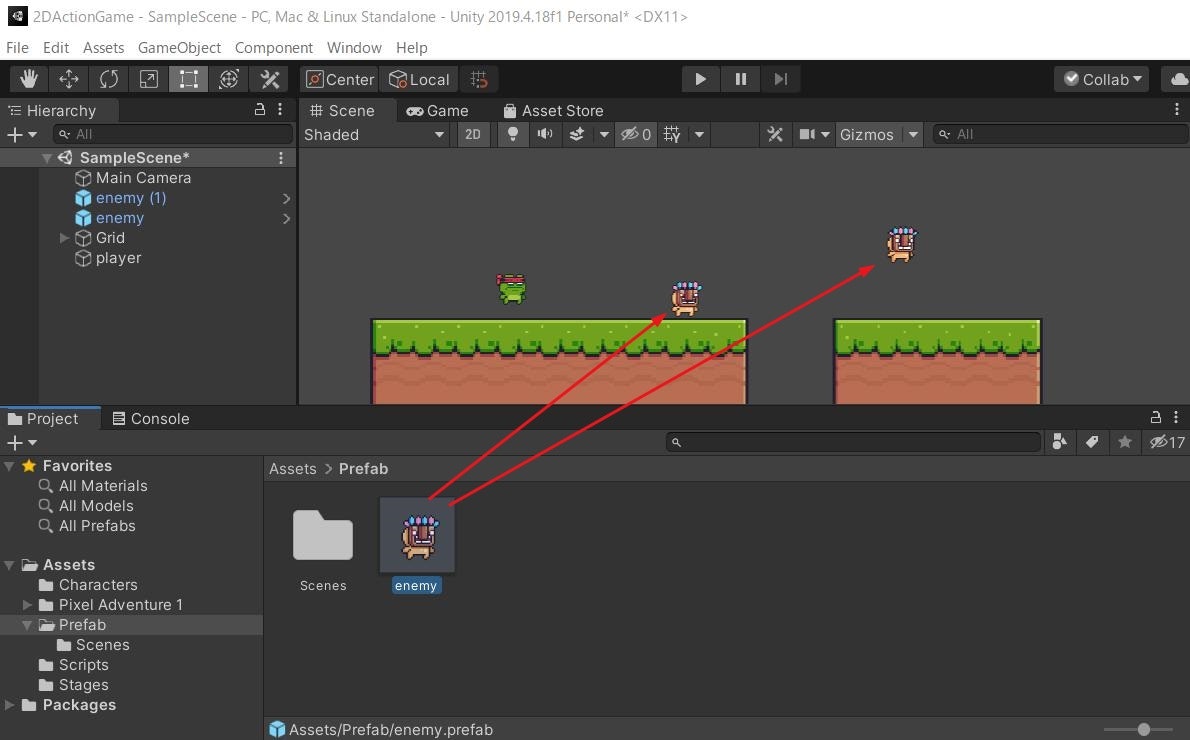This screenshot has width=1190, height=740.
Task: Select the Rect tool
Action: 188,79
